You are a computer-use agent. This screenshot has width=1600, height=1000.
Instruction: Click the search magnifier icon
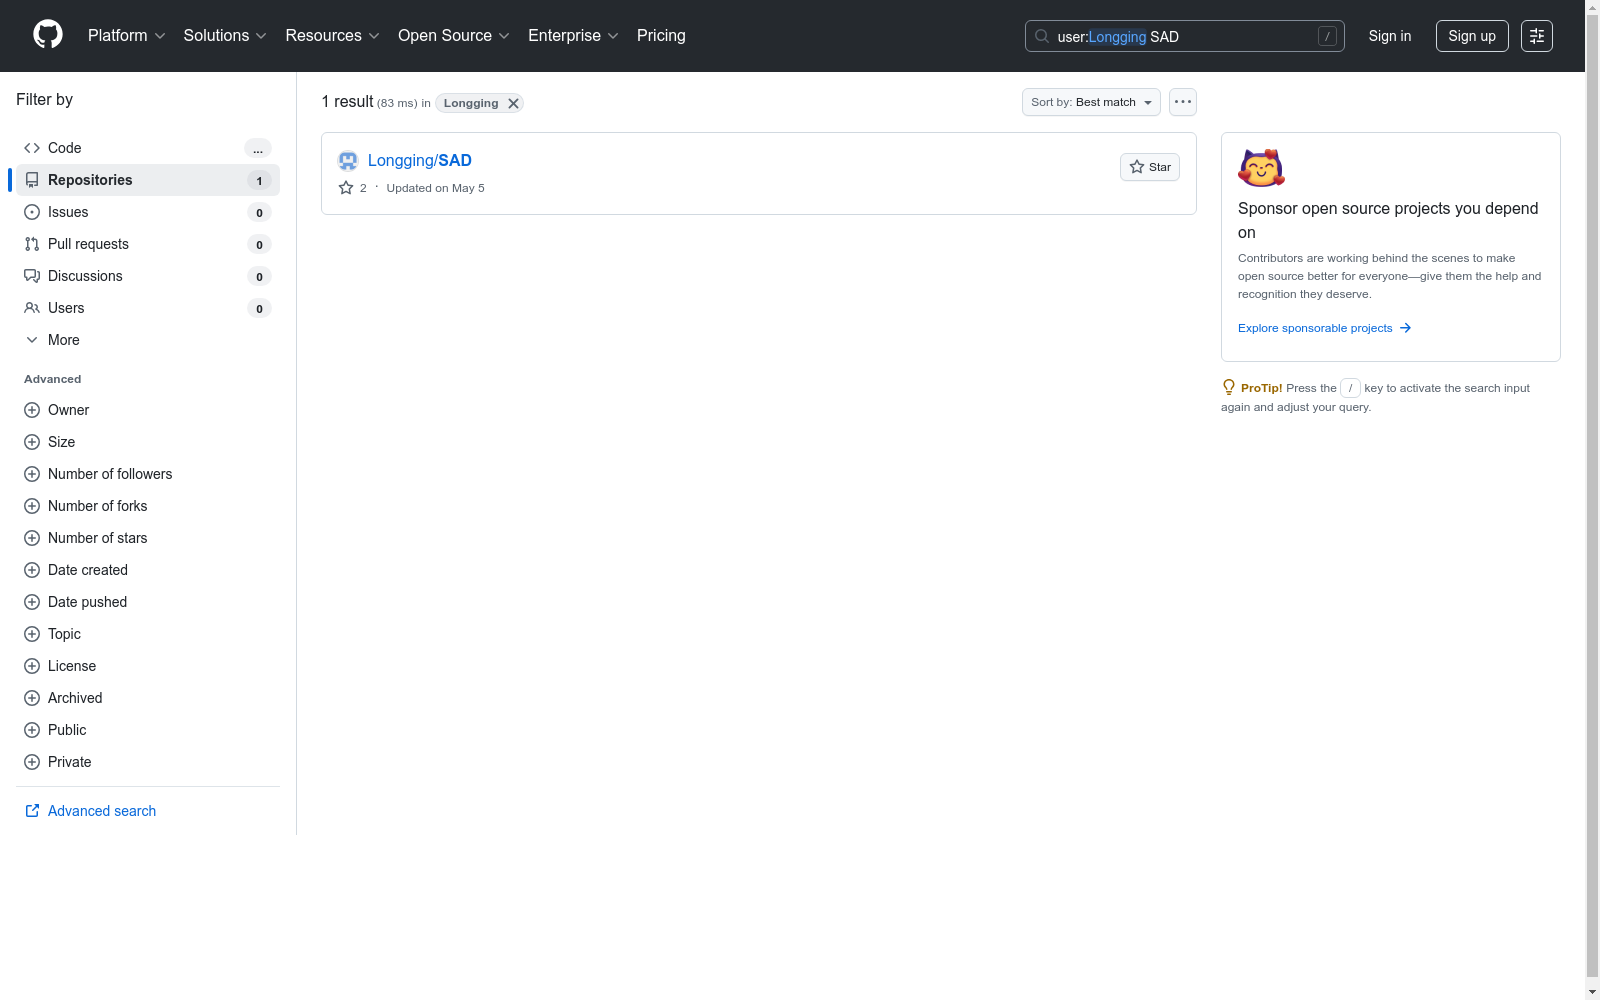[1042, 36]
